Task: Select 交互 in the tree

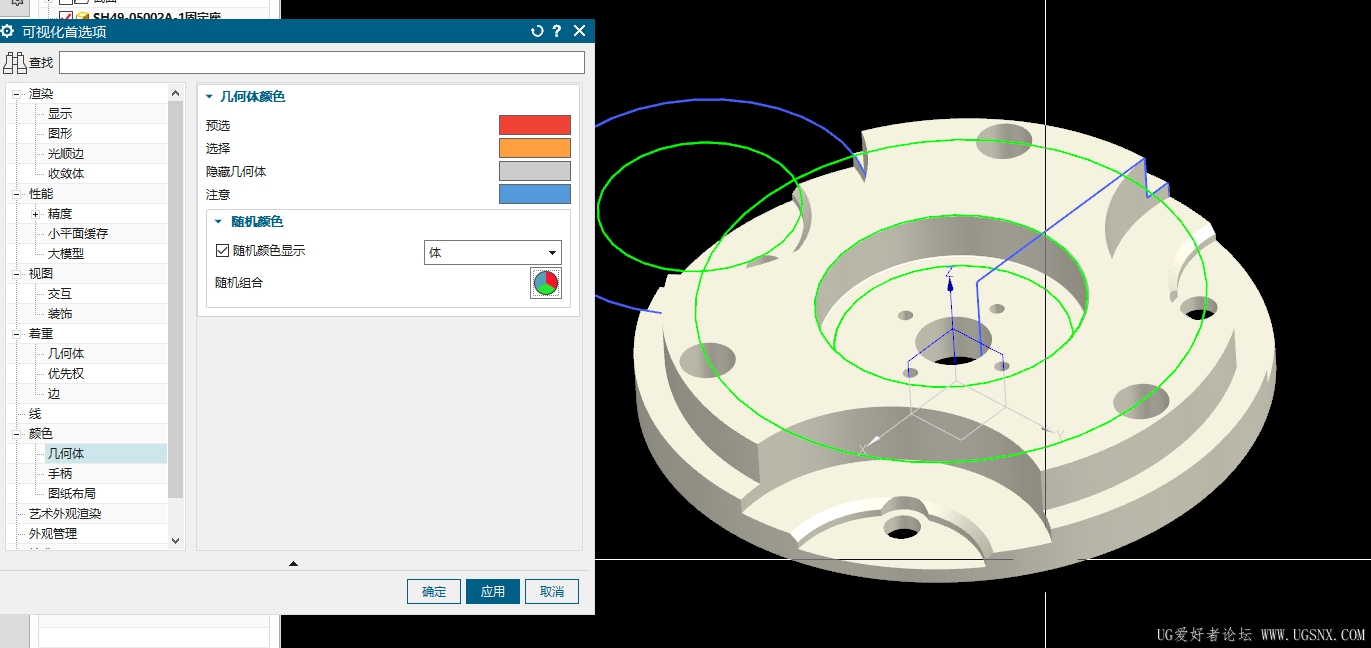Action: pyautogui.click(x=60, y=294)
